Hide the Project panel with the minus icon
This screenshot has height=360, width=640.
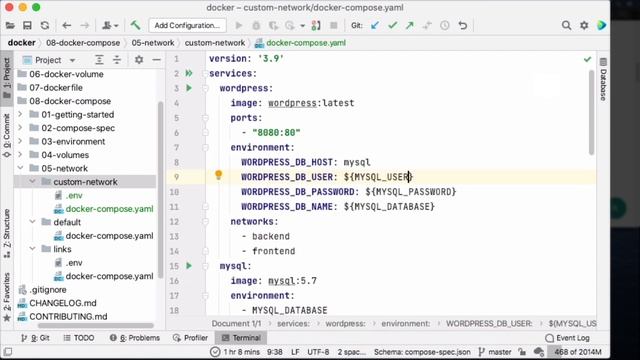pos(156,60)
